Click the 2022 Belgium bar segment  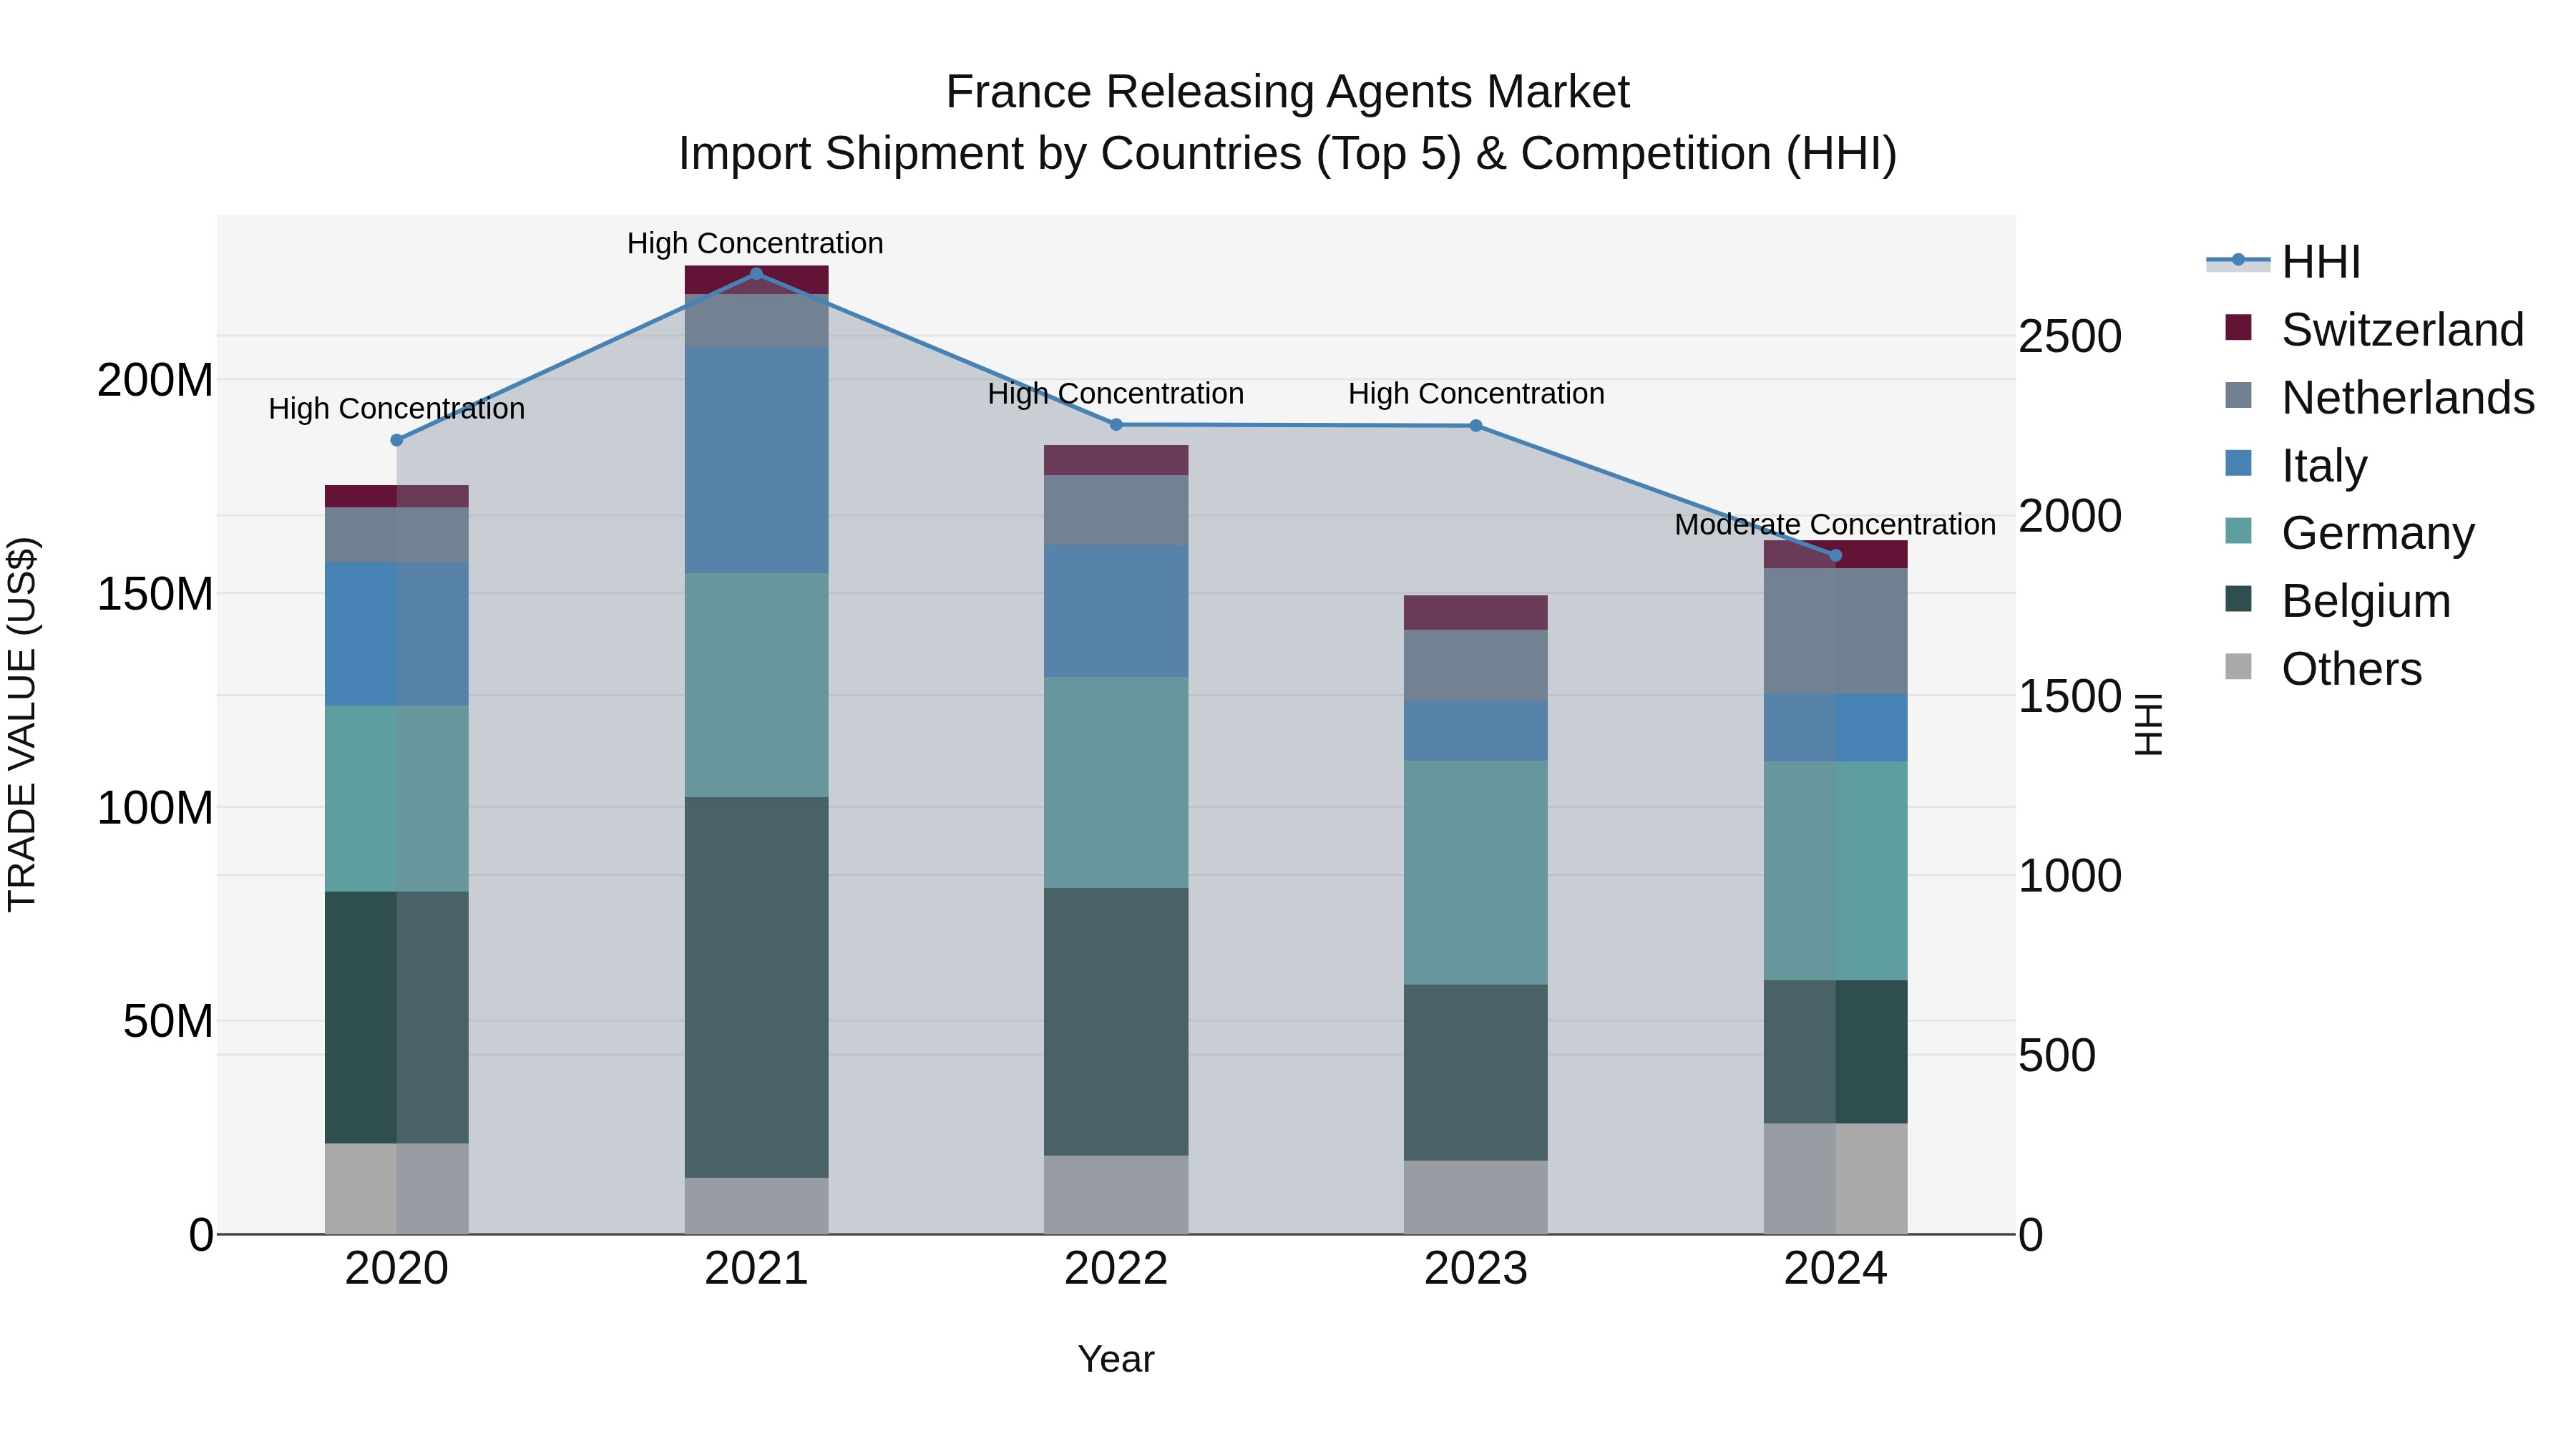(1116, 1022)
